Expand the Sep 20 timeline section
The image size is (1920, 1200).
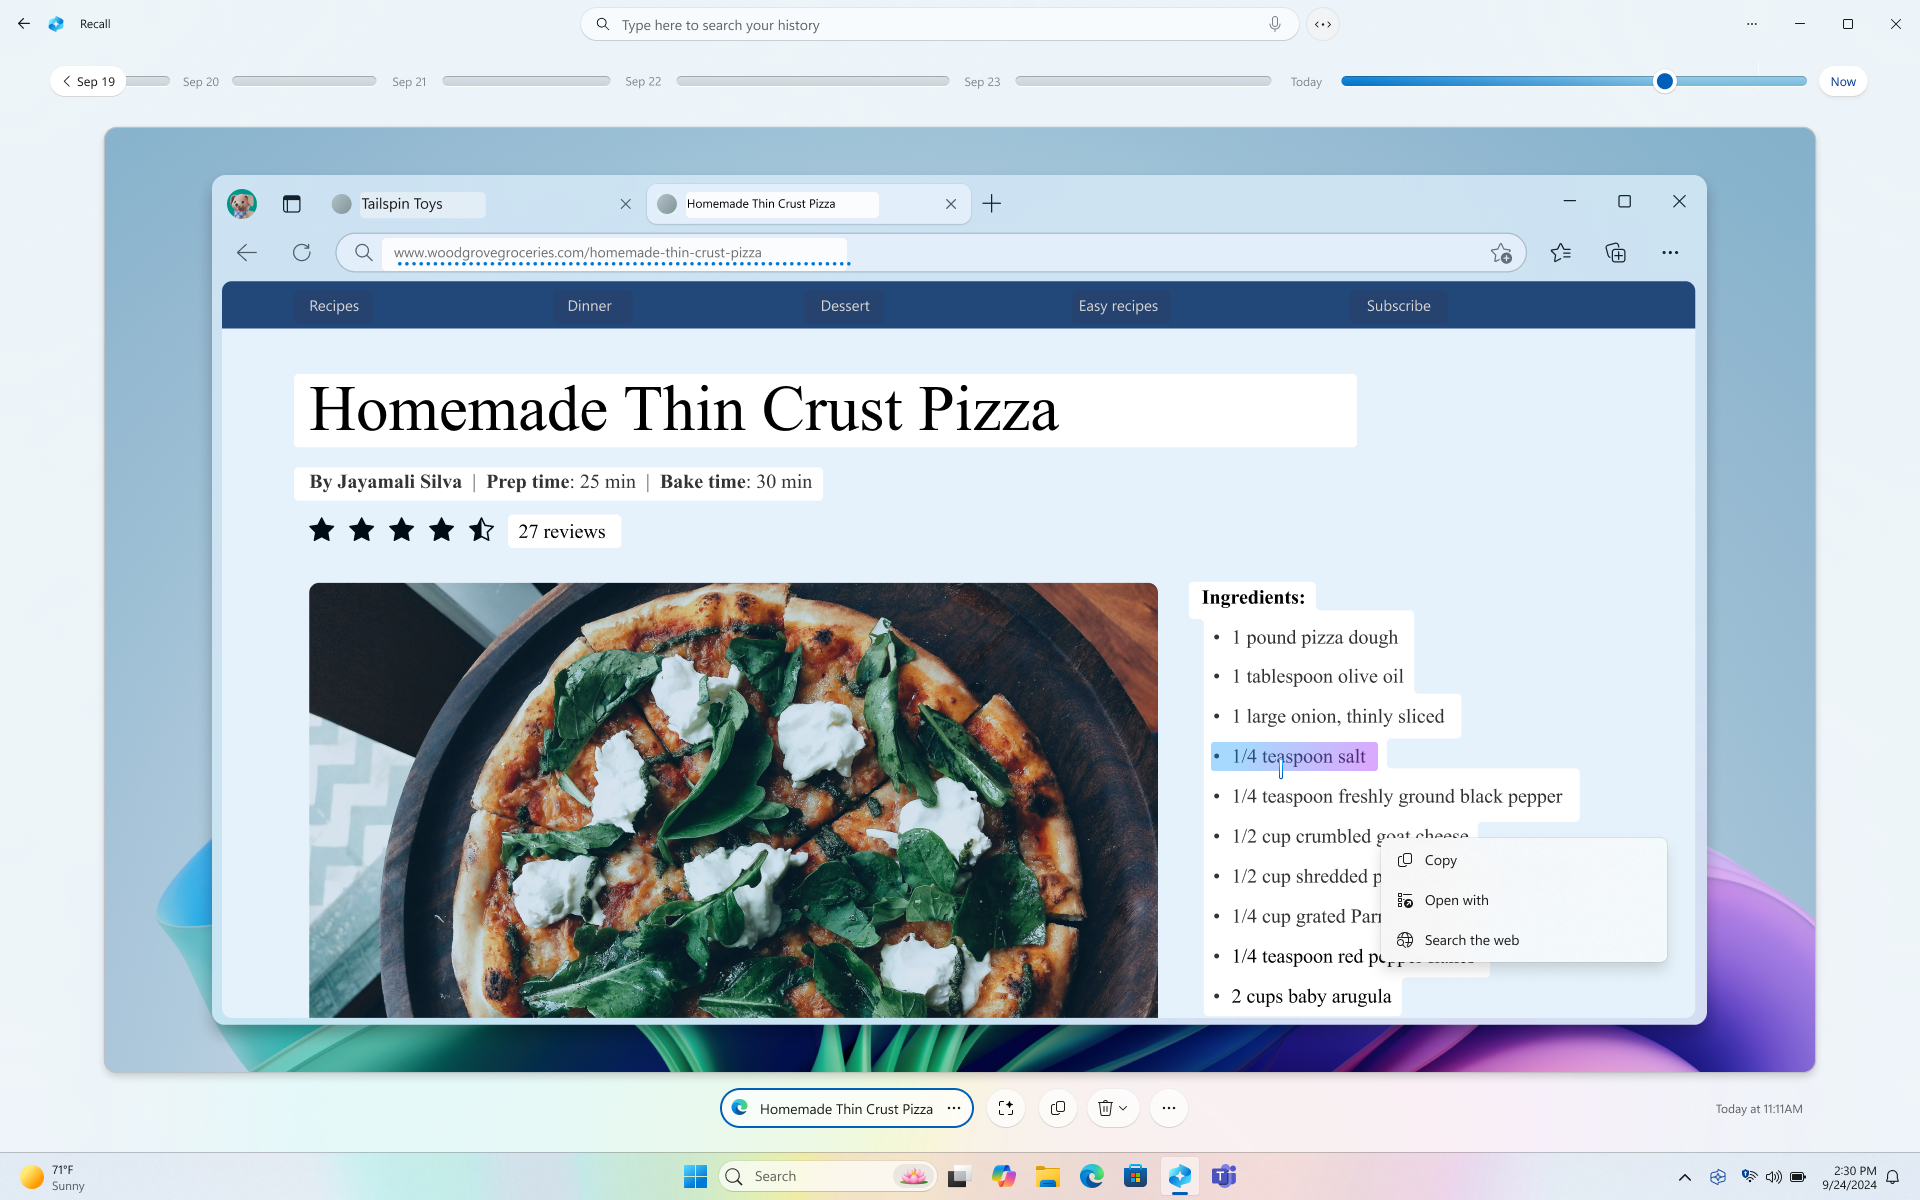200,80
